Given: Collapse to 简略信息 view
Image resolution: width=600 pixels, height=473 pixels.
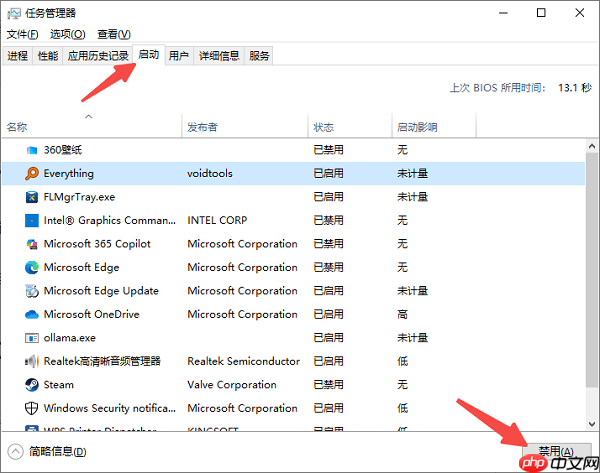Looking at the screenshot, I should point(47,452).
